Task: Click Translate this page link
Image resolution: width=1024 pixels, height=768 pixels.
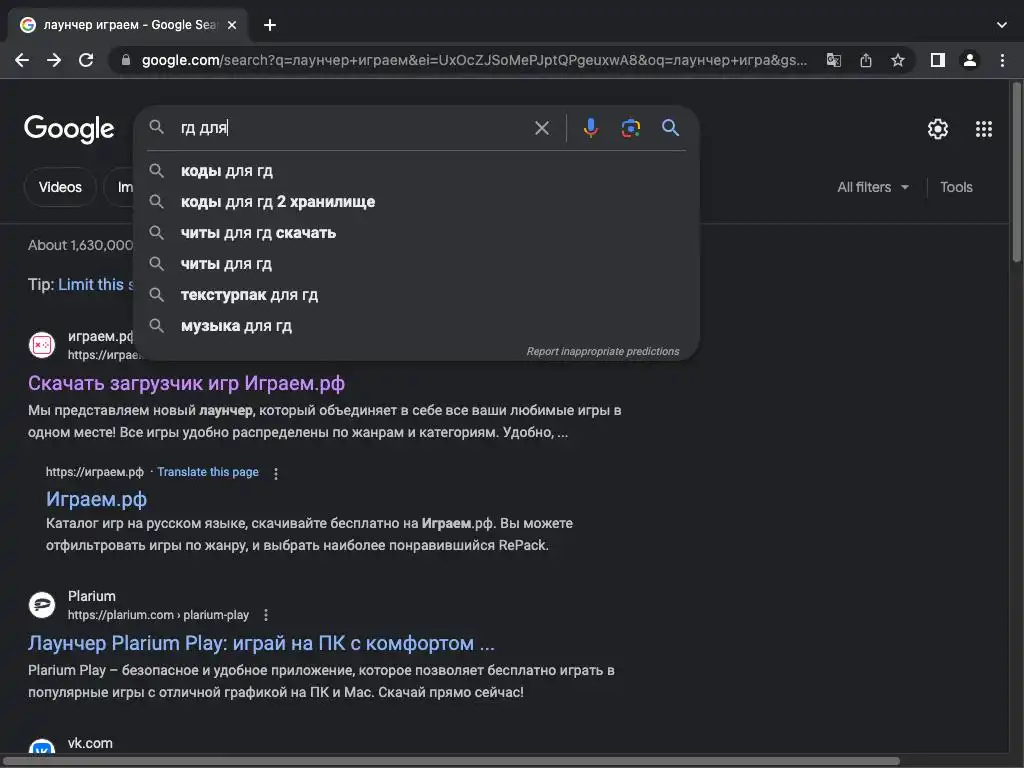Action: [208, 472]
